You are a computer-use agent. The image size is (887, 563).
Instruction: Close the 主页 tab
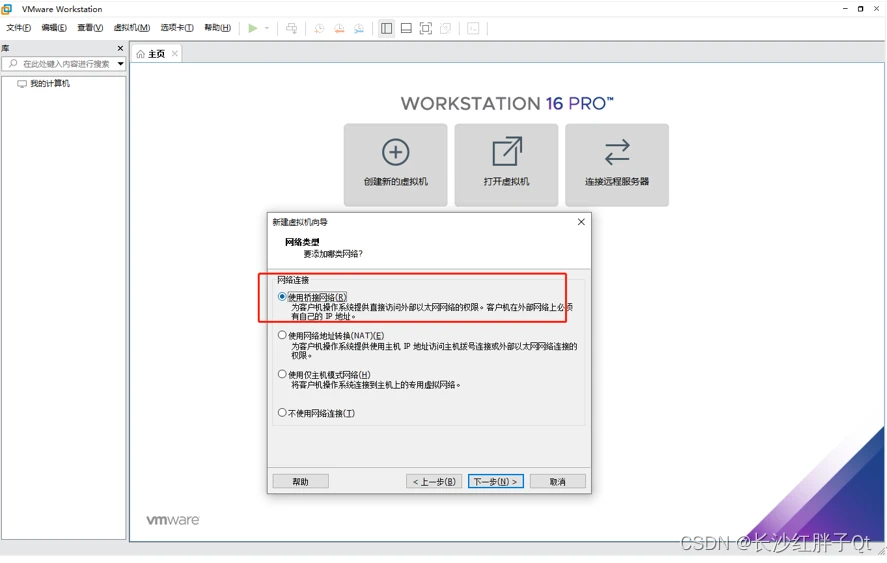tap(175, 53)
